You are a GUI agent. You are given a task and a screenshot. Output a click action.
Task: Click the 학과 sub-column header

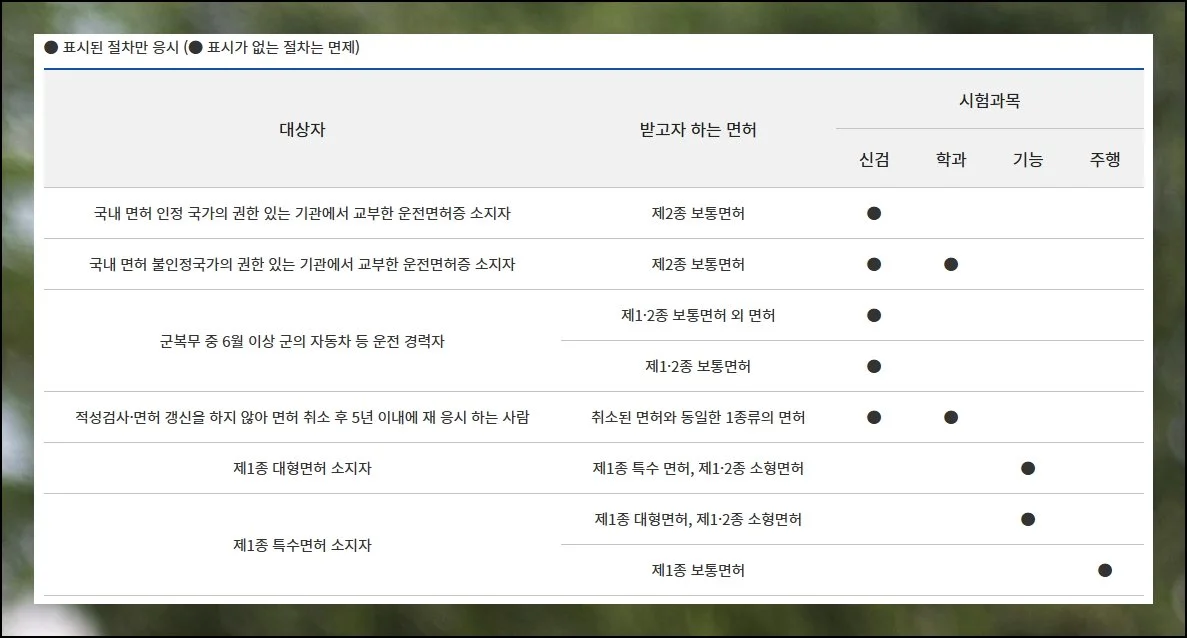click(951, 159)
